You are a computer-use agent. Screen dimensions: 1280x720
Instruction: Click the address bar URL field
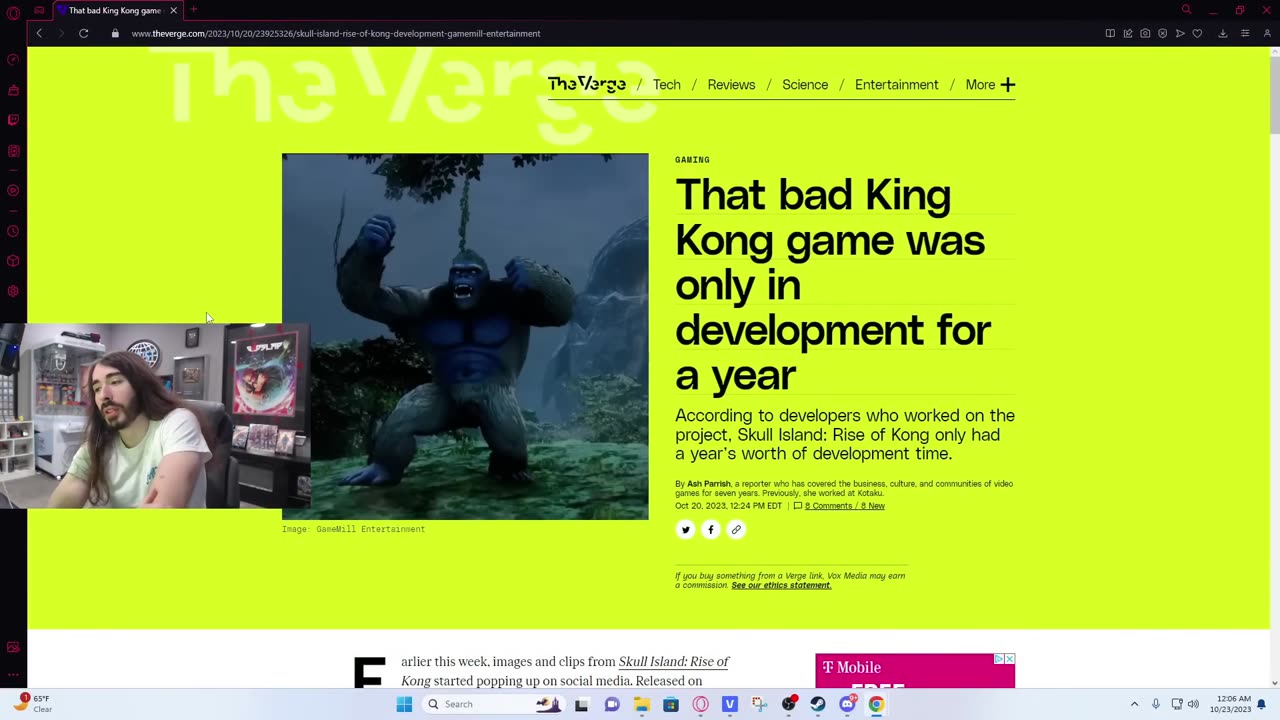pos(600,33)
